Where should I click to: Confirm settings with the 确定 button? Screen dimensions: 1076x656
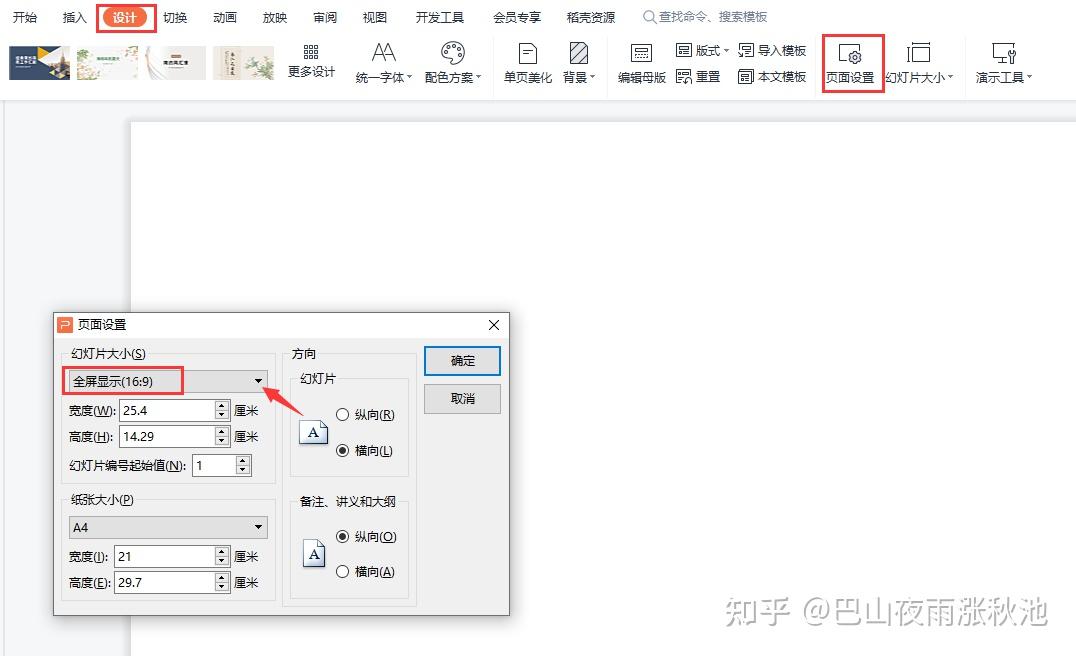point(461,361)
